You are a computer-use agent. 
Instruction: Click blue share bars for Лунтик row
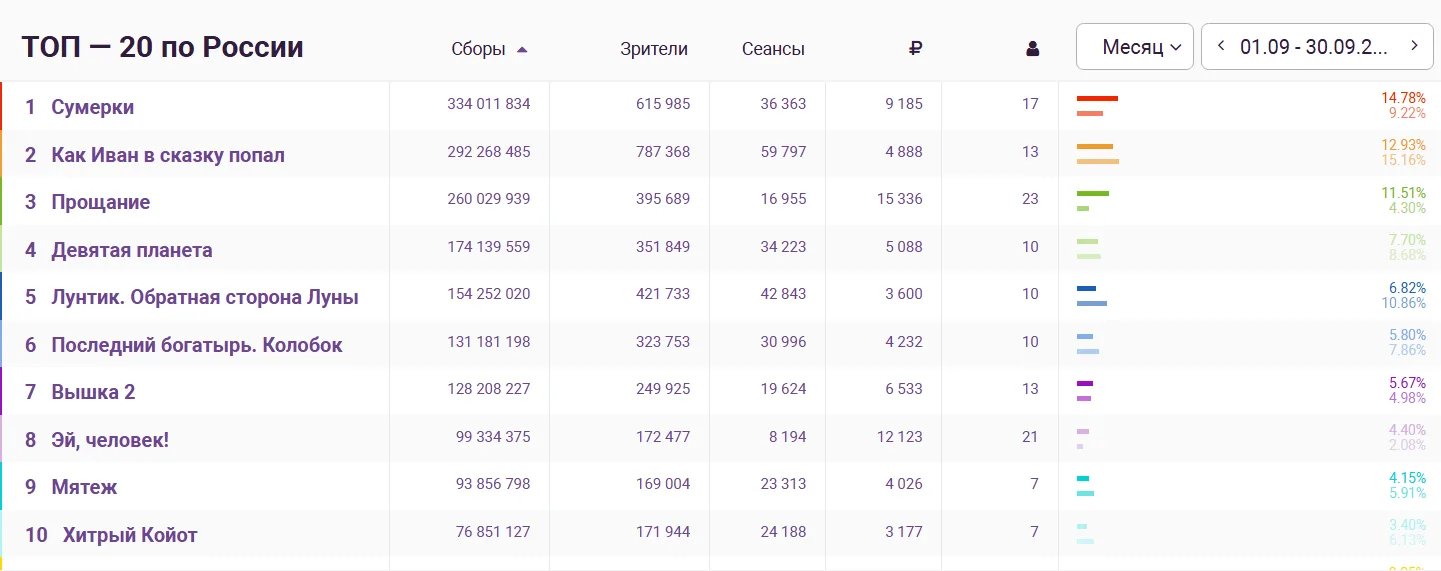pyautogui.click(x=1092, y=296)
